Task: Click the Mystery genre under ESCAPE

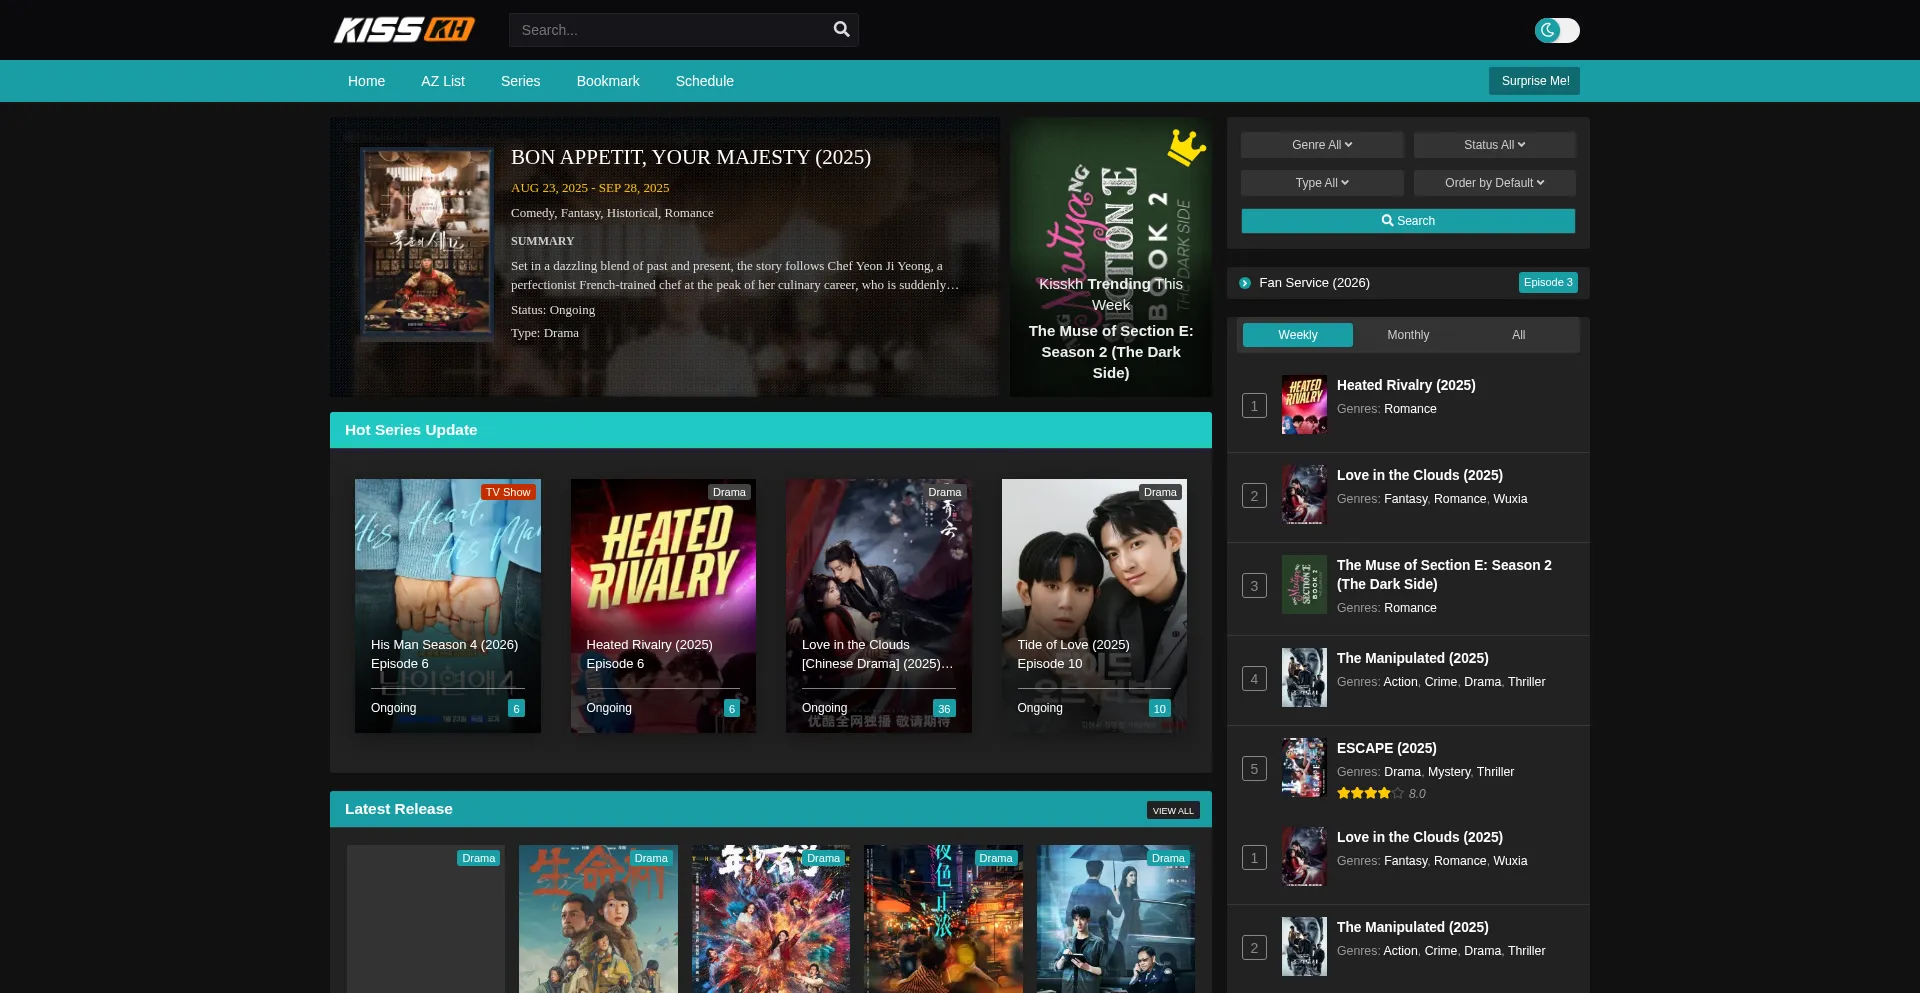Action: point(1449,772)
